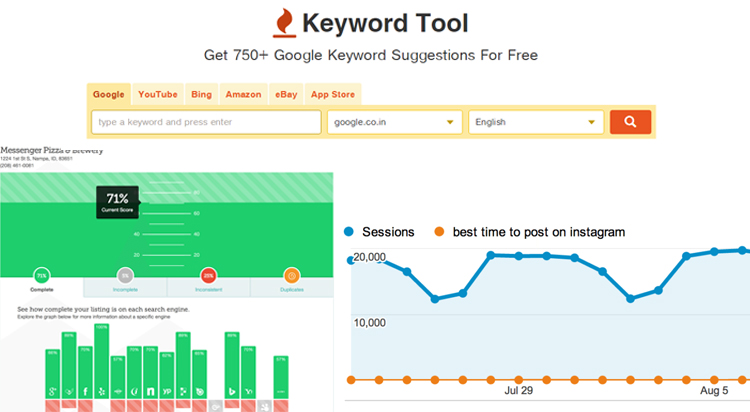Screen dimensions: 750x412
Task: Click the orange data point above Aug 5
Action: 714,380
